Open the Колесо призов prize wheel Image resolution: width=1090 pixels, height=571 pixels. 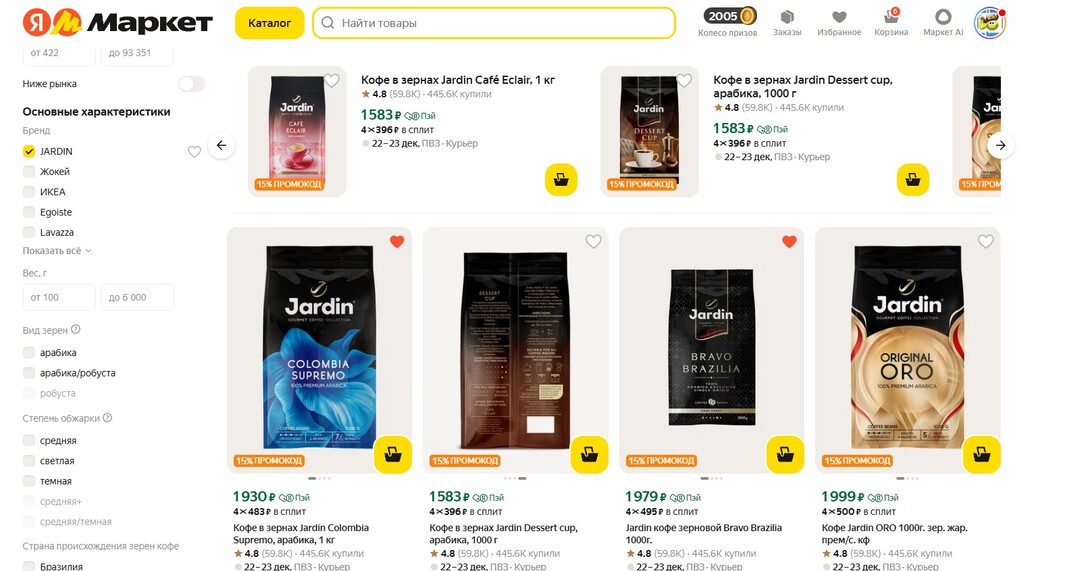tap(728, 22)
